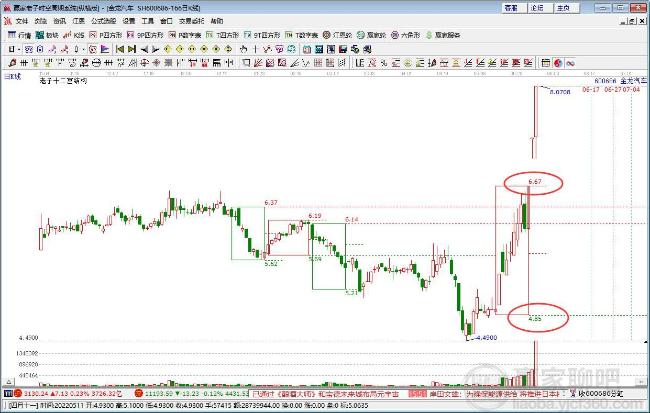Image resolution: width=650 pixels, height=413 pixels.
Task: Click the infinity-shaped icon in toolbar
Action: coord(570,63)
